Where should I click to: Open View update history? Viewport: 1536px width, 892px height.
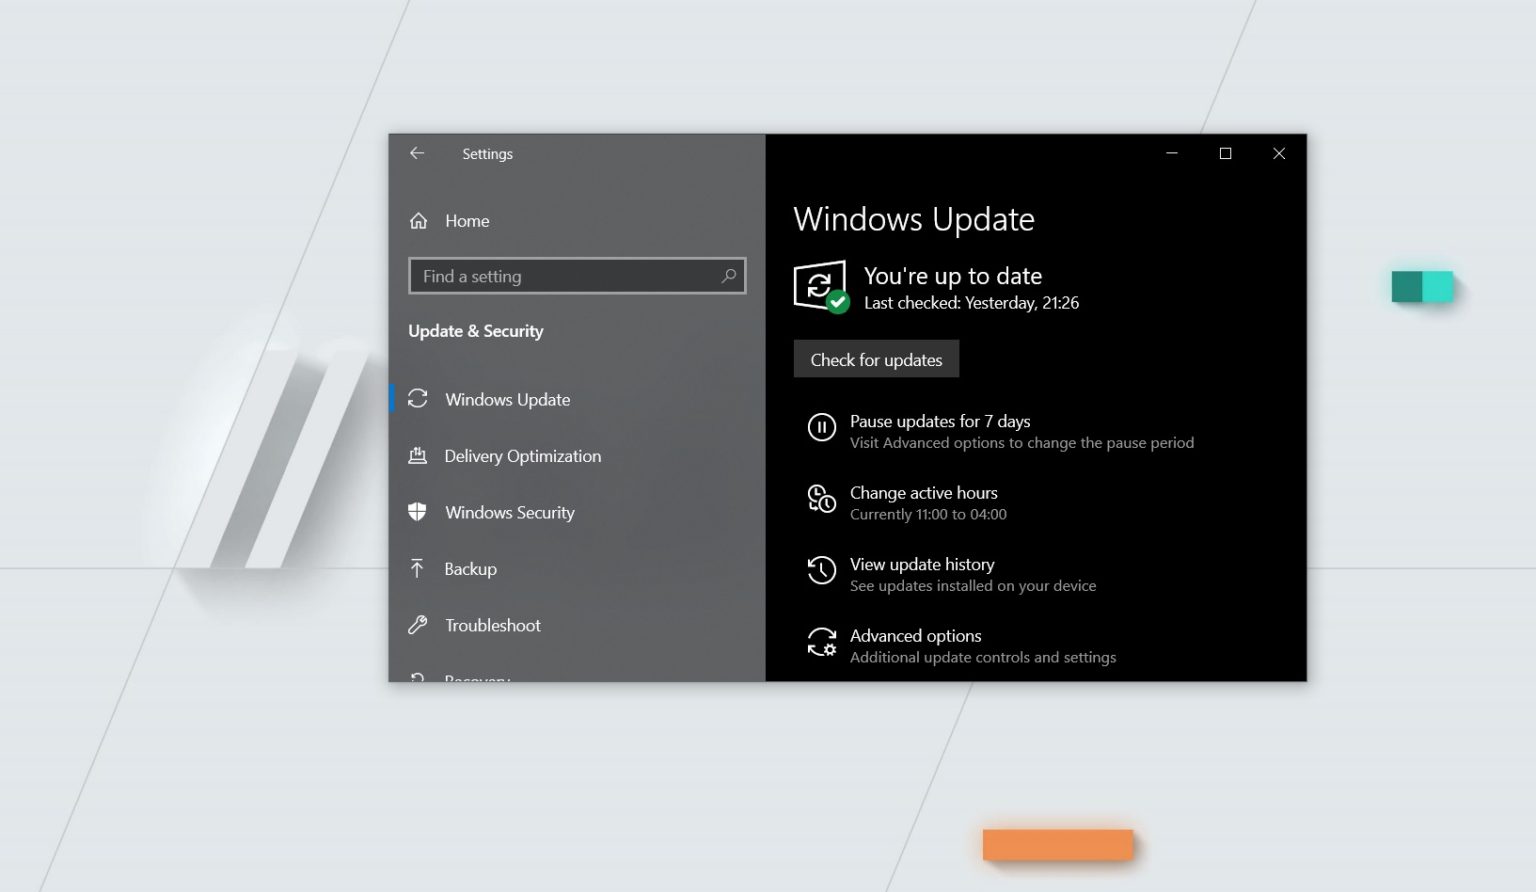[x=922, y=564]
